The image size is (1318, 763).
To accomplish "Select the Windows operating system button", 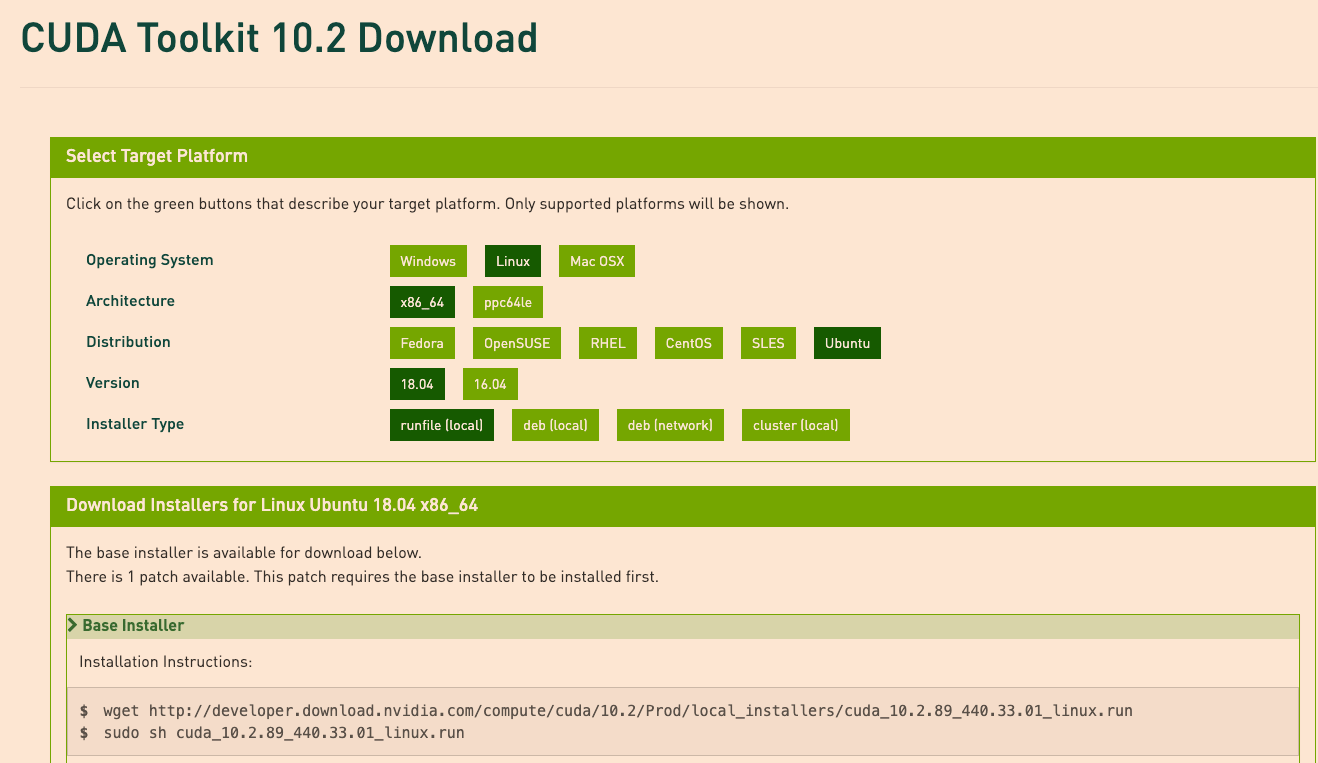I will [x=428, y=261].
